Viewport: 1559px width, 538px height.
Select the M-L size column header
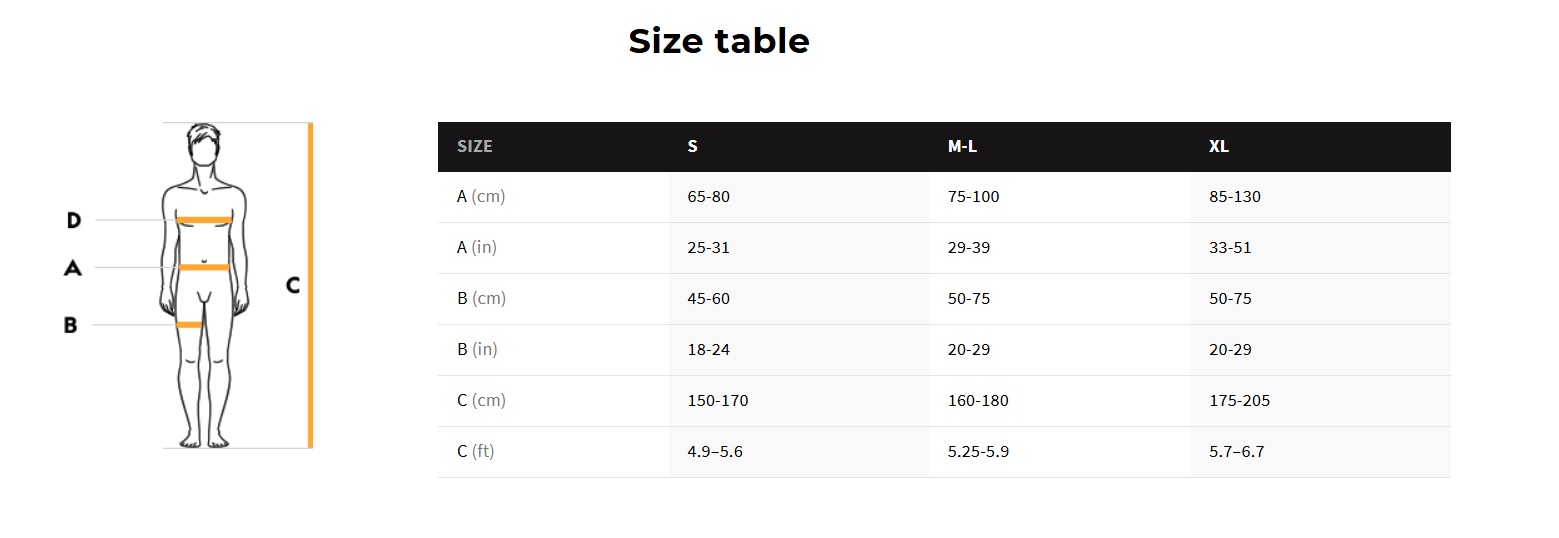(x=962, y=146)
